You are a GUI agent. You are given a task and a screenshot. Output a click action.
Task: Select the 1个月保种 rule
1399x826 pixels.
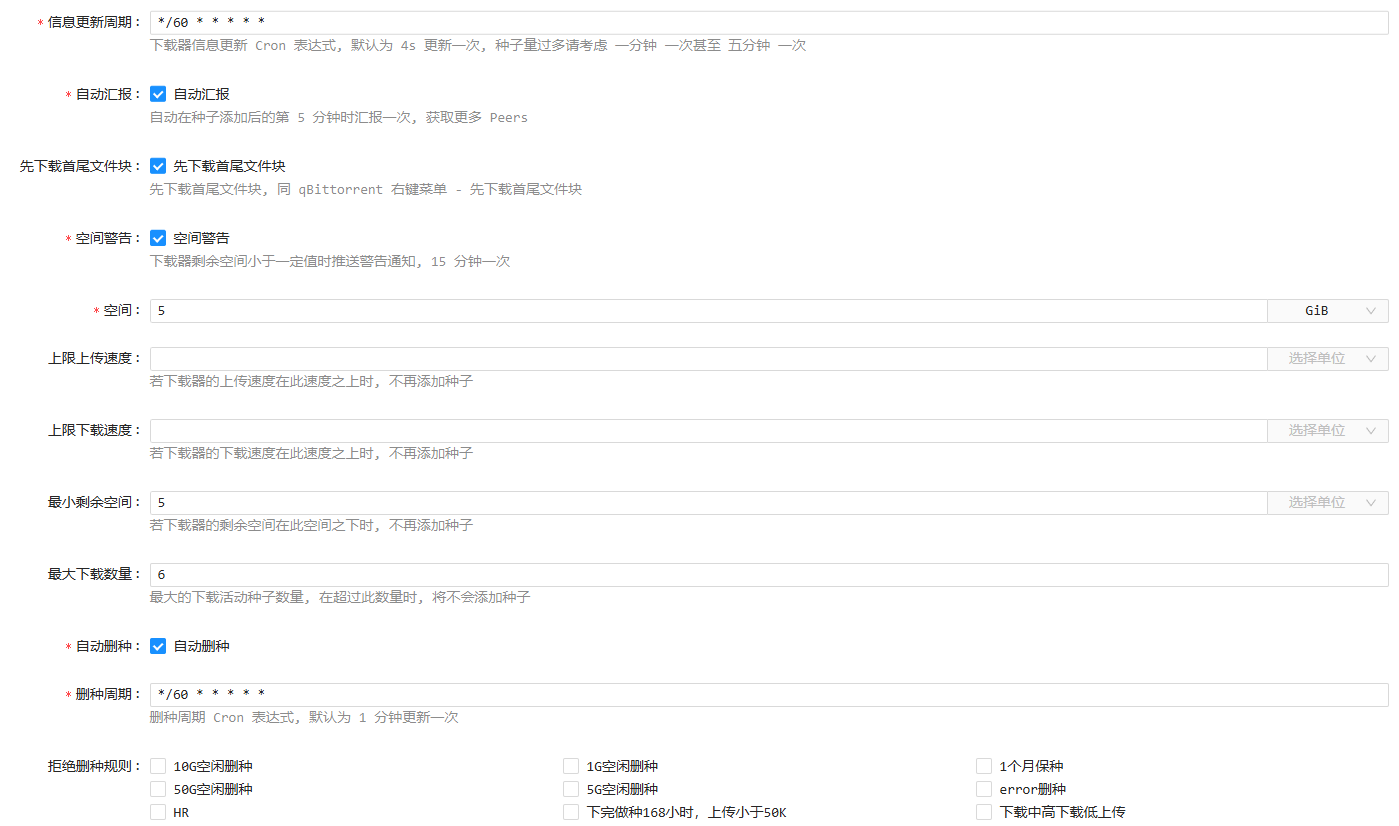tap(984, 766)
